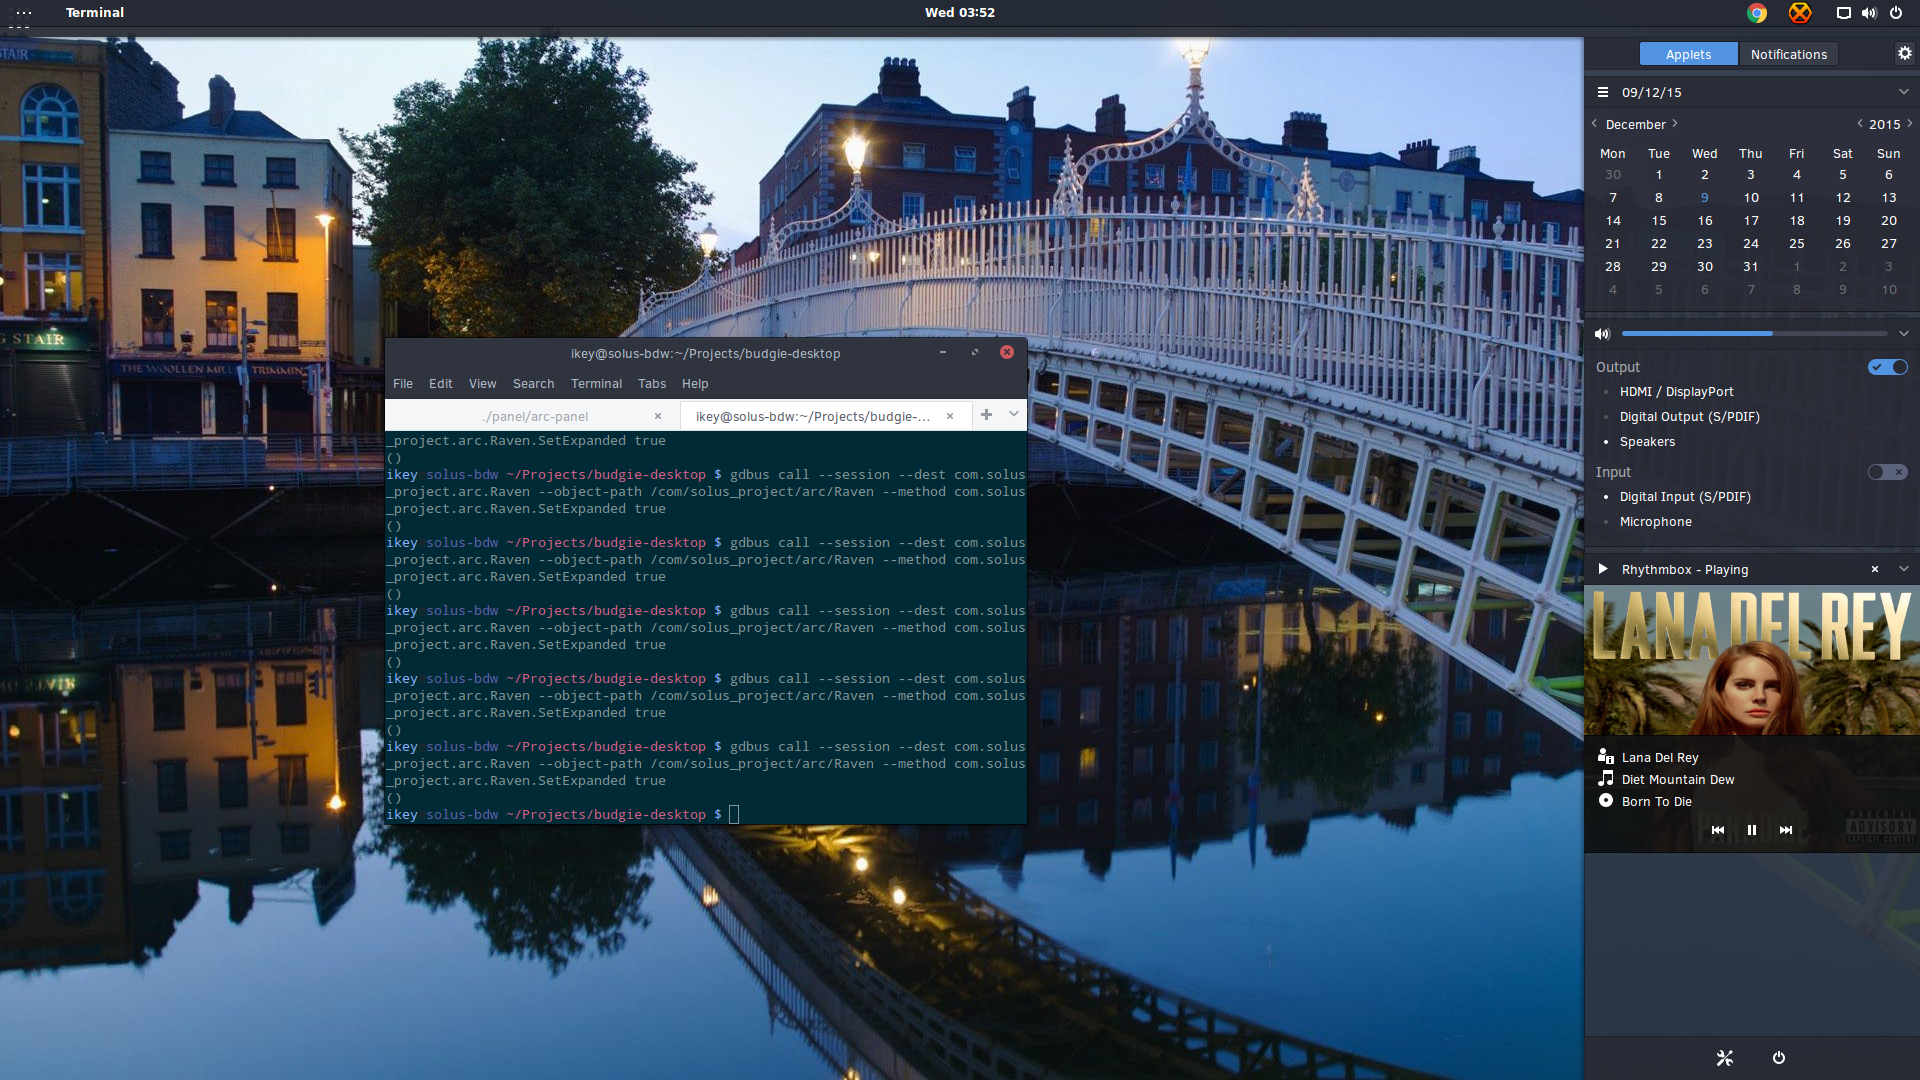This screenshot has width=1920, height=1080.
Task: Select Digital Input (S/PDIF)
Action: tap(1685, 497)
